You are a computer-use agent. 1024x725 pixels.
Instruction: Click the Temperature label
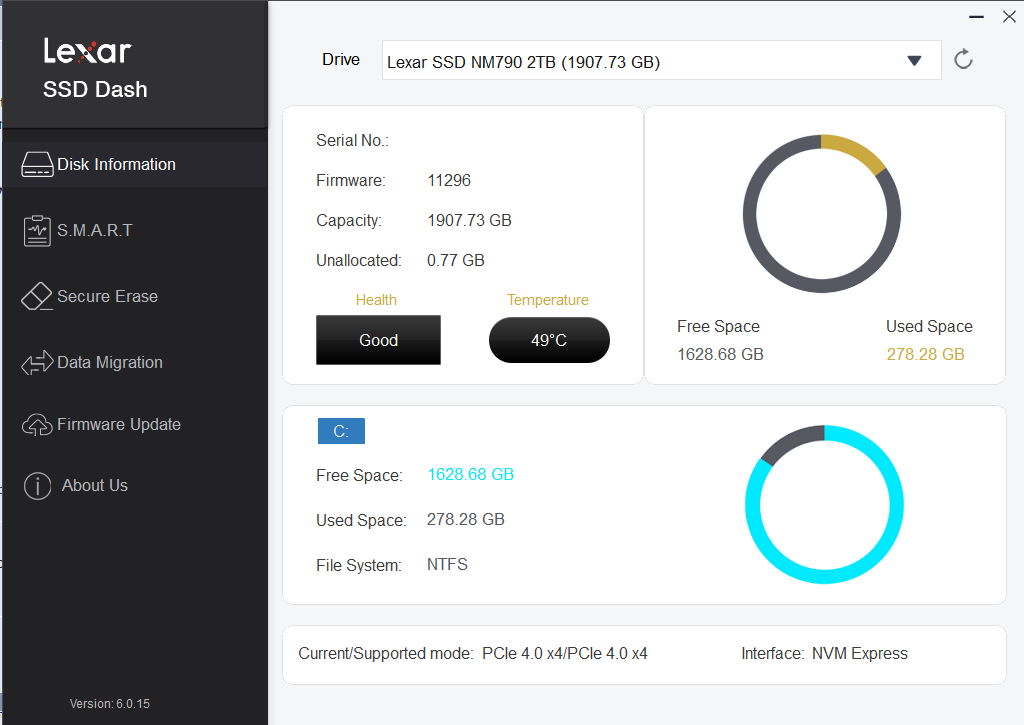point(547,300)
